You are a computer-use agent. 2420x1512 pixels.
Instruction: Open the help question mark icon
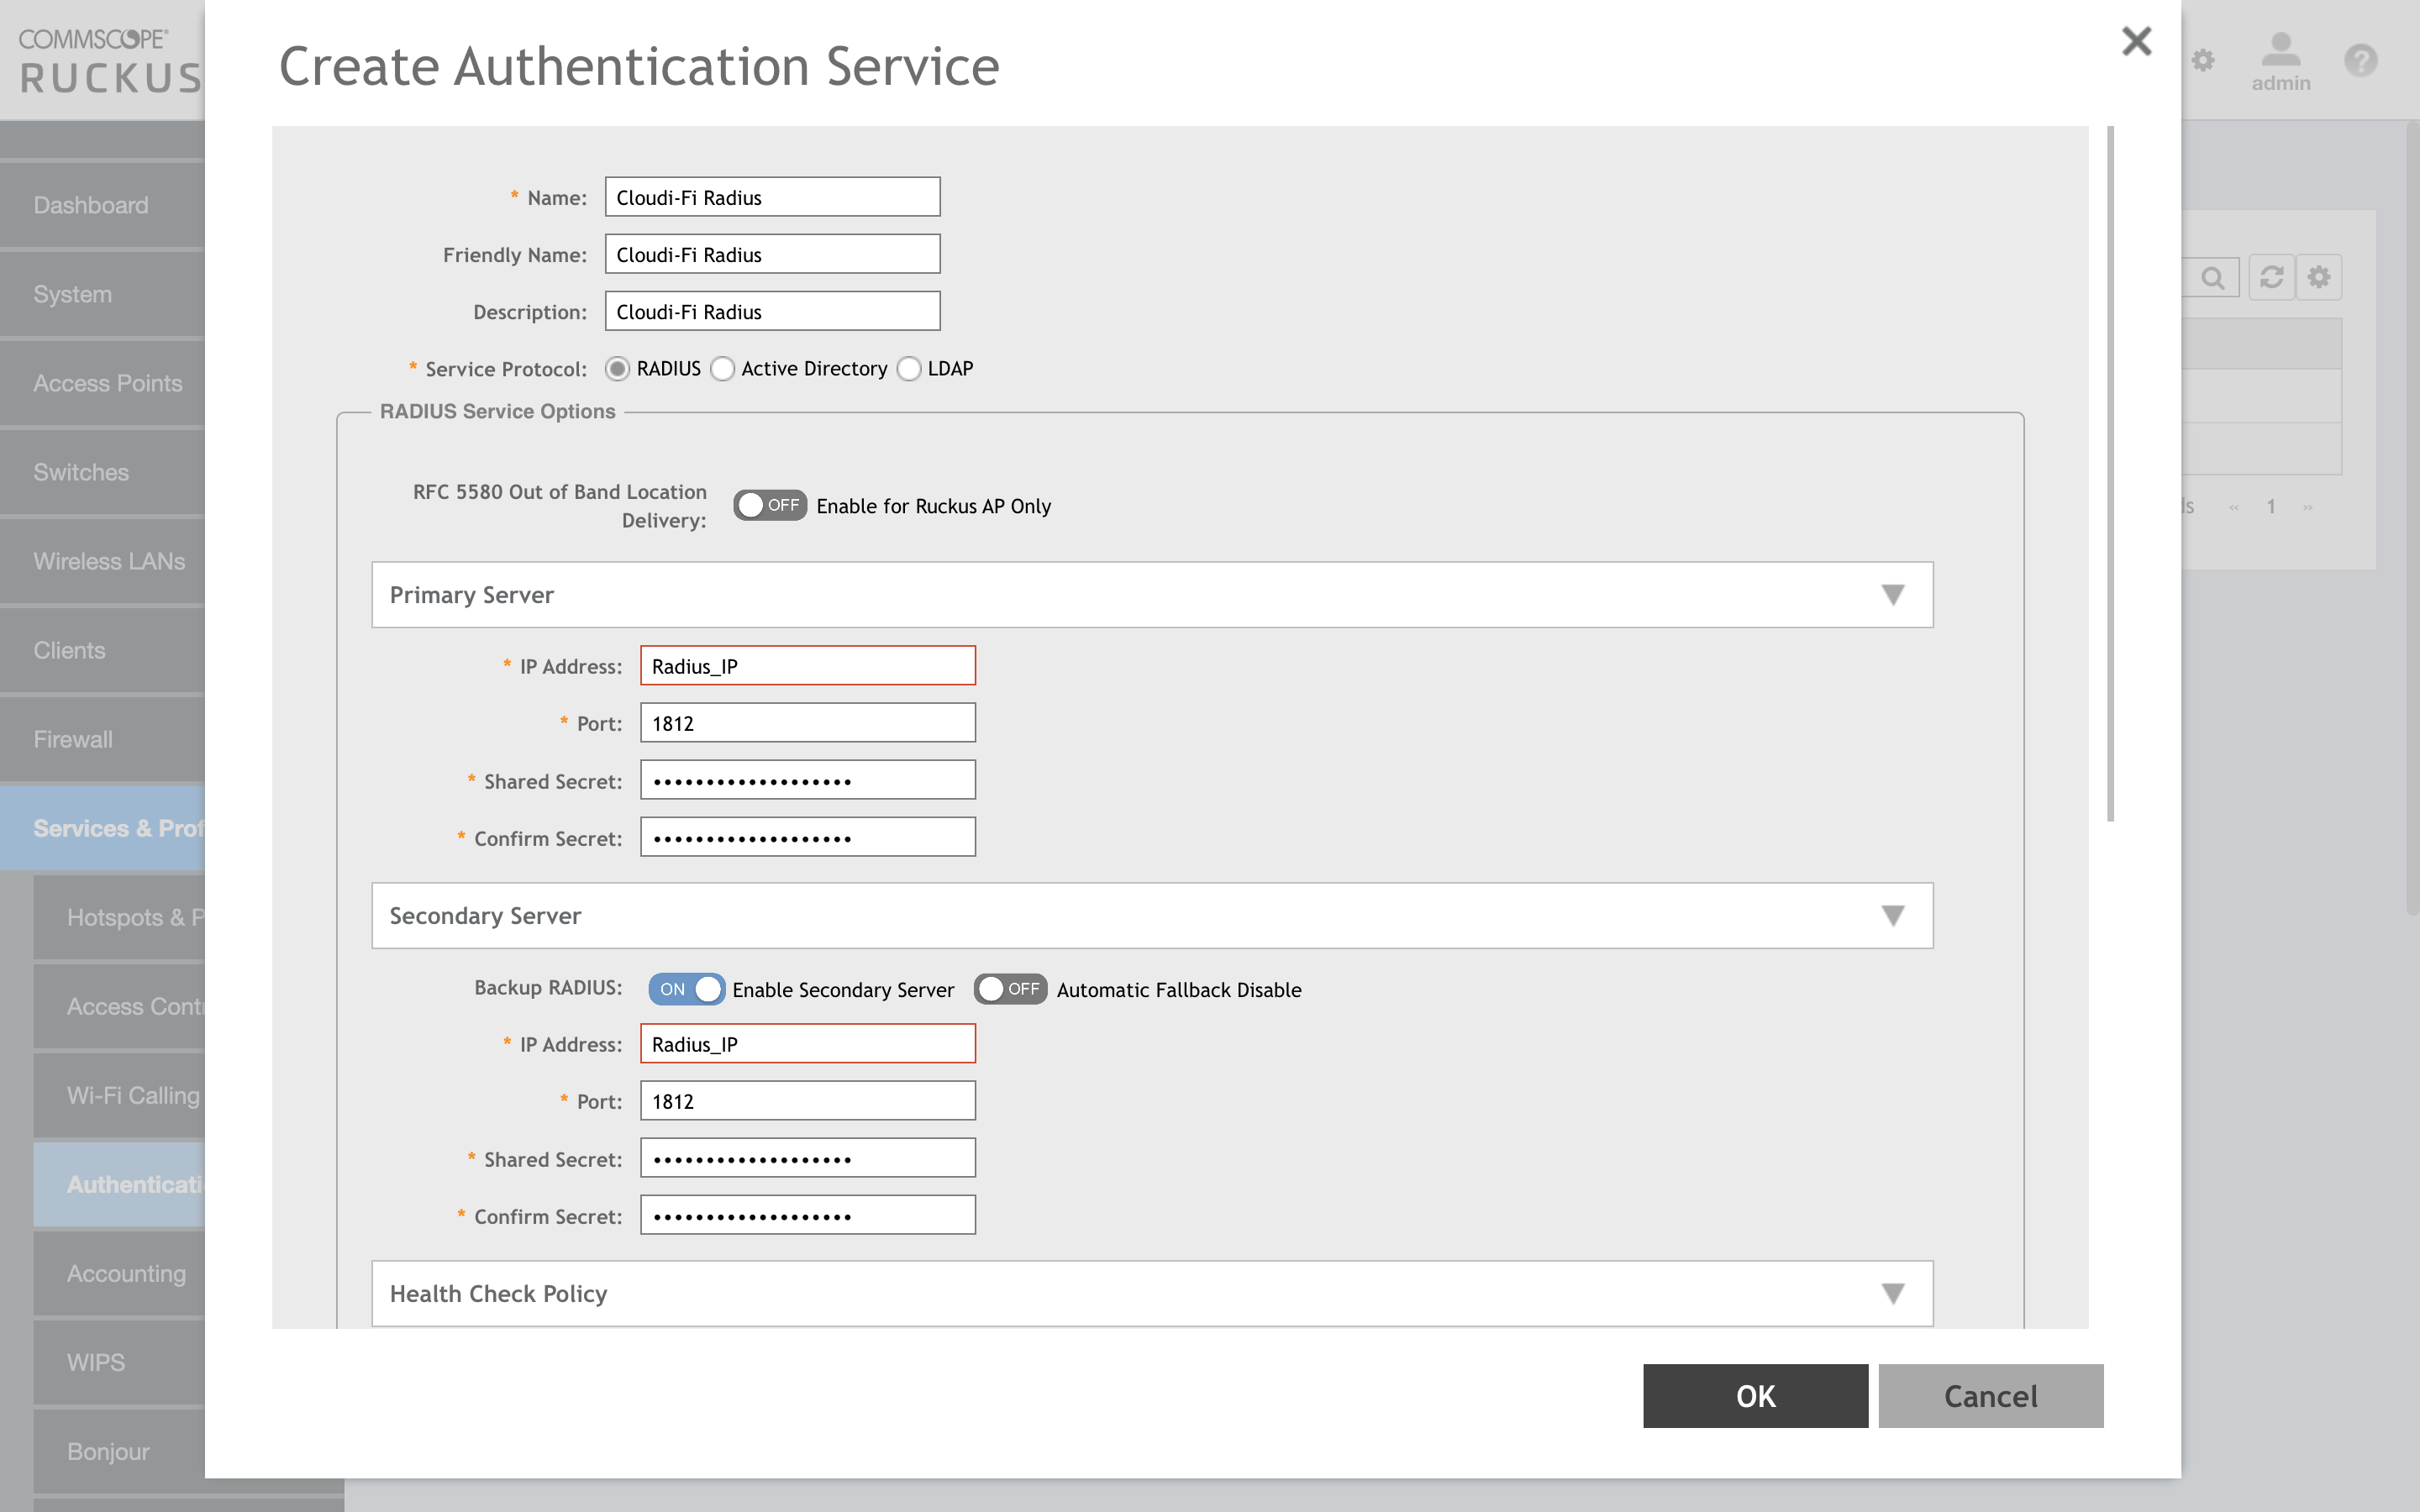(x=2362, y=61)
